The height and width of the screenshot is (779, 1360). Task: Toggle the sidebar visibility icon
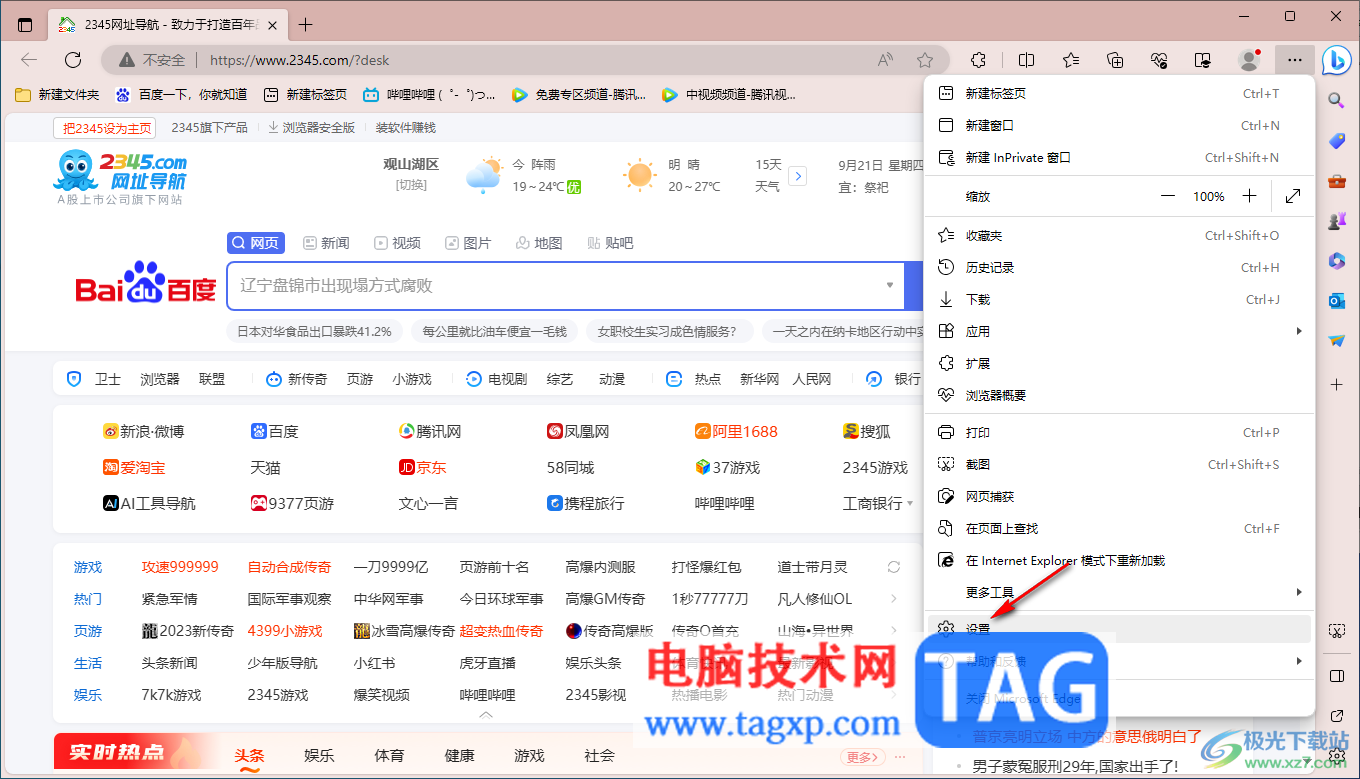pyautogui.click(x=1337, y=676)
